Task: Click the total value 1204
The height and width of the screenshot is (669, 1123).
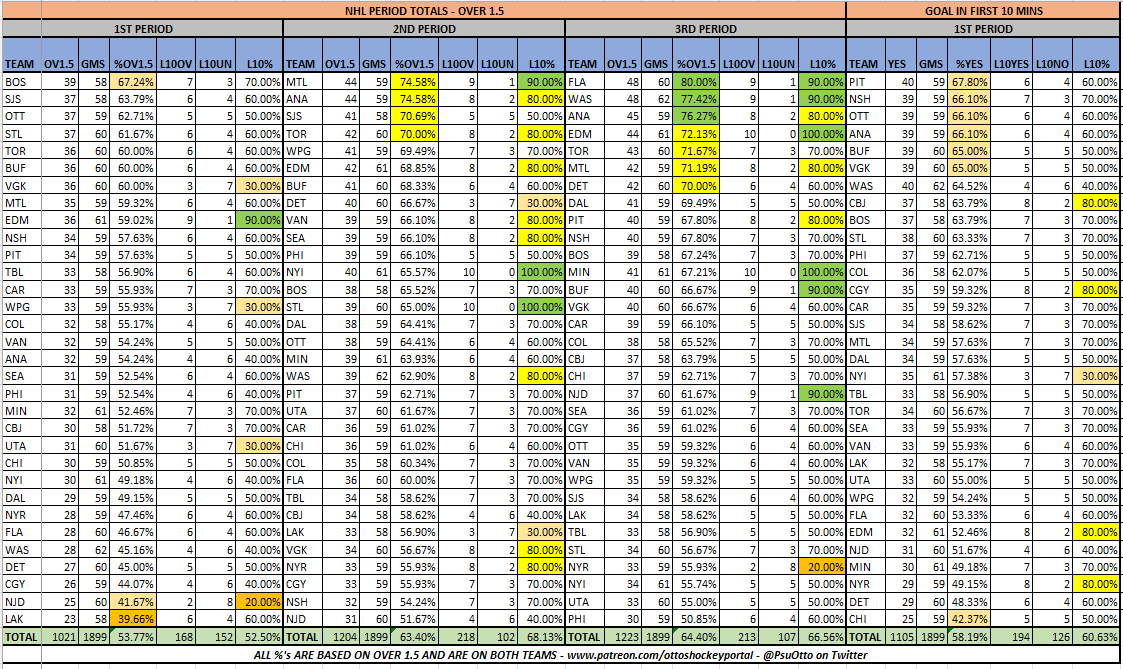Action: click(340, 637)
